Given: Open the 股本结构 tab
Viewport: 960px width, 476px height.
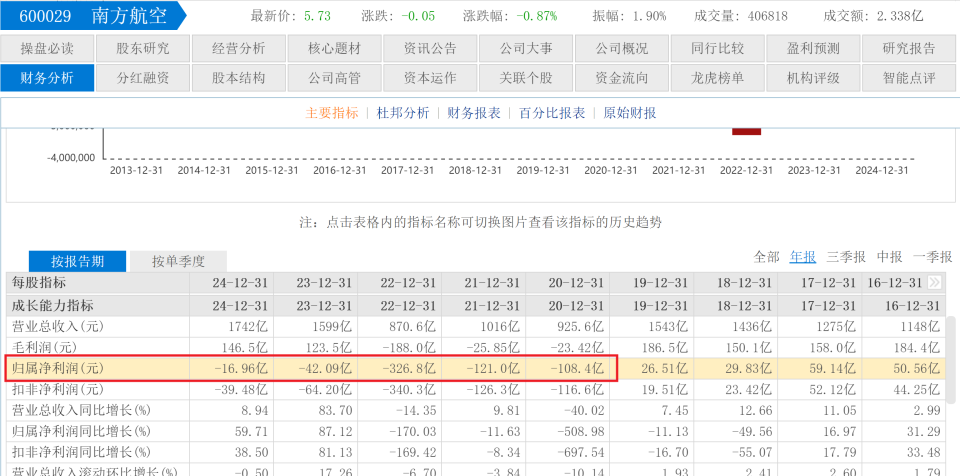Looking at the screenshot, I should pos(238,78).
